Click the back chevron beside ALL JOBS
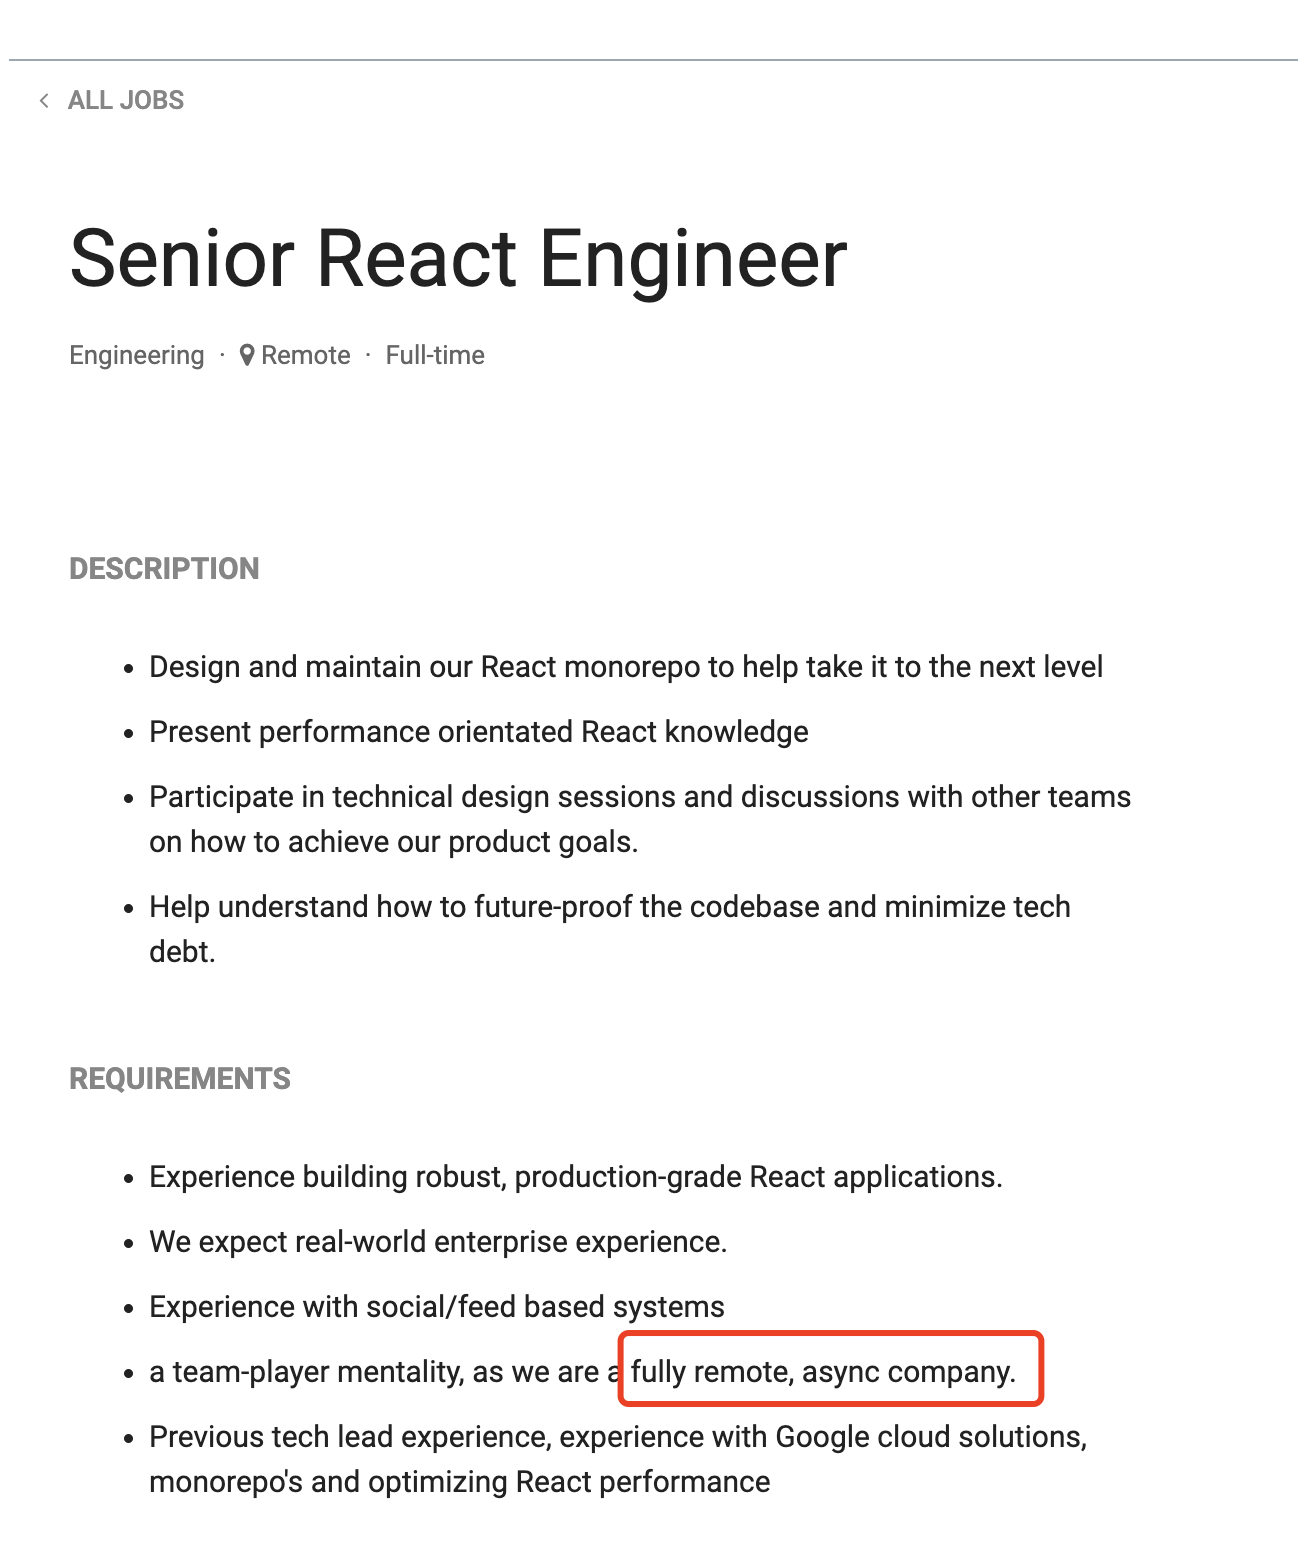The width and height of the screenshot is (1298, 1566). (x=44, y=100)
